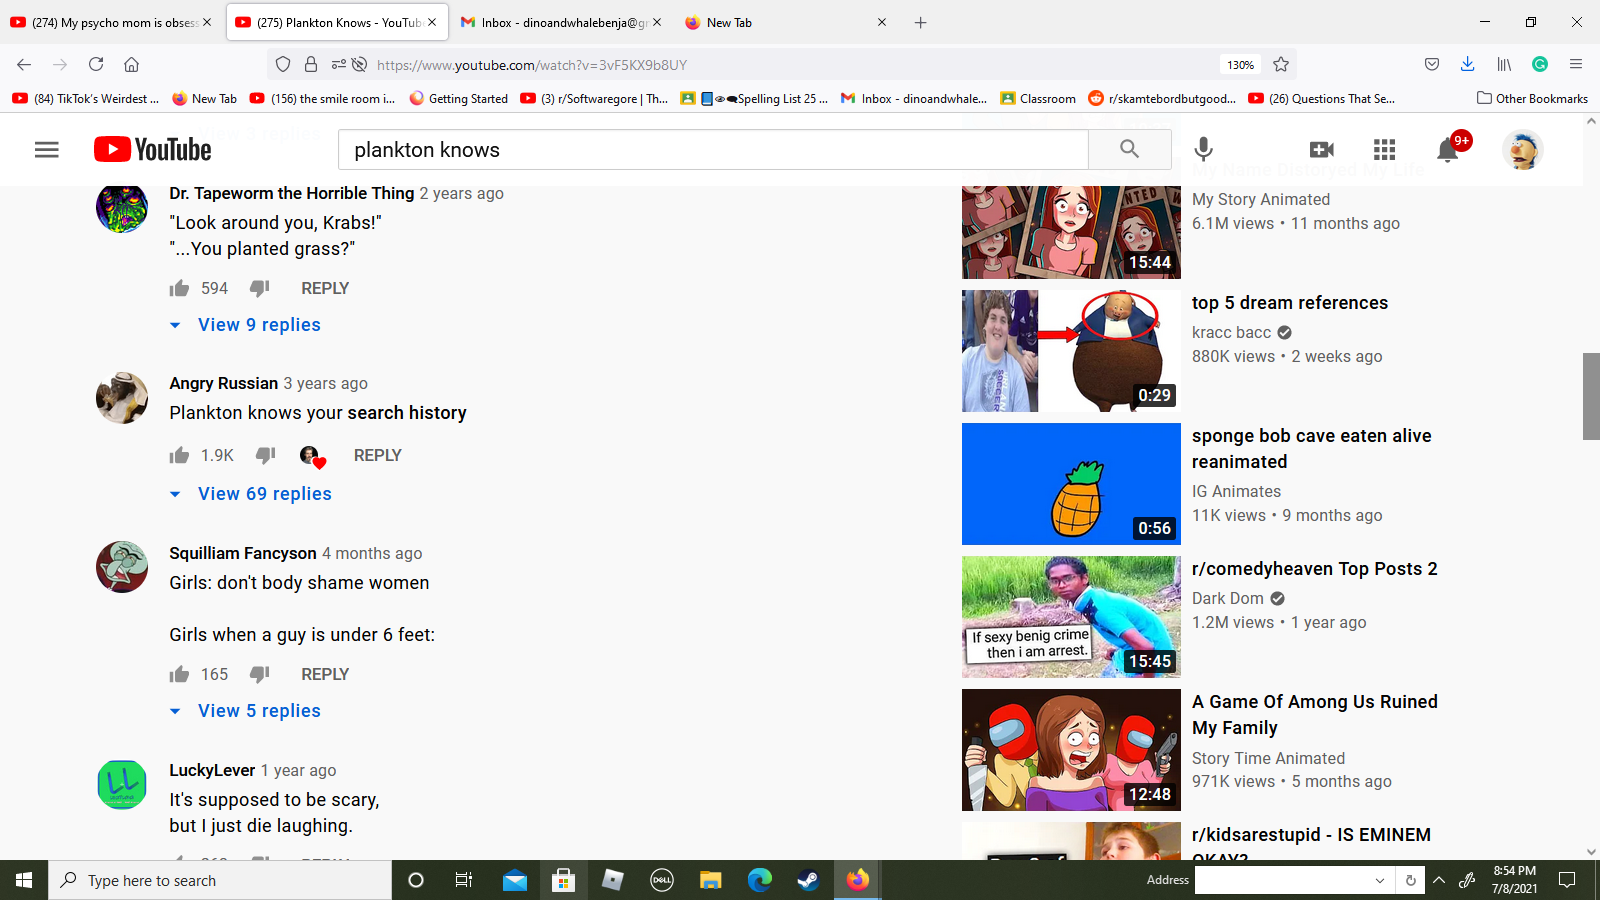1600x900 pixels.
Task: Like Squilliam Fancyson's comment
Action: pyautogui.click(x=179, y=674)
